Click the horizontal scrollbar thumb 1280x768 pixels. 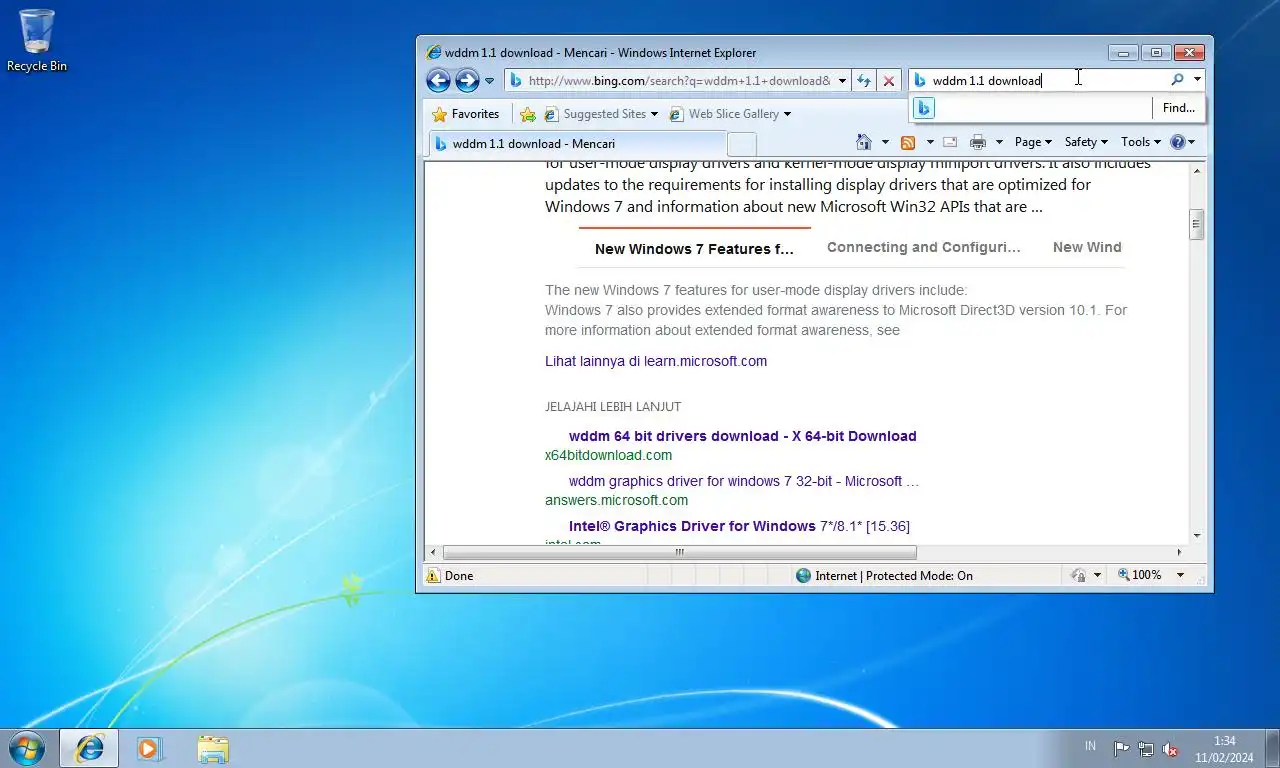(x=679, y=552)
